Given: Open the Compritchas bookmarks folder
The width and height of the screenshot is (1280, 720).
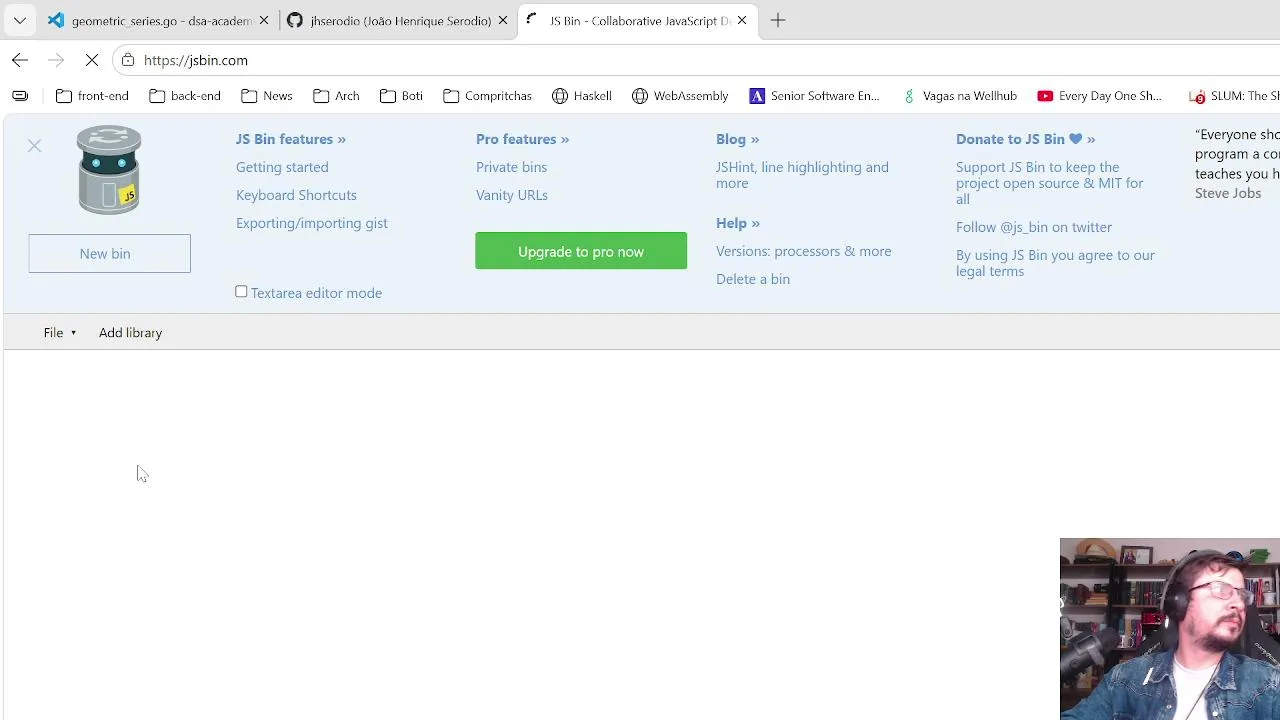Looking at the screenshot, I should [487, 96].
